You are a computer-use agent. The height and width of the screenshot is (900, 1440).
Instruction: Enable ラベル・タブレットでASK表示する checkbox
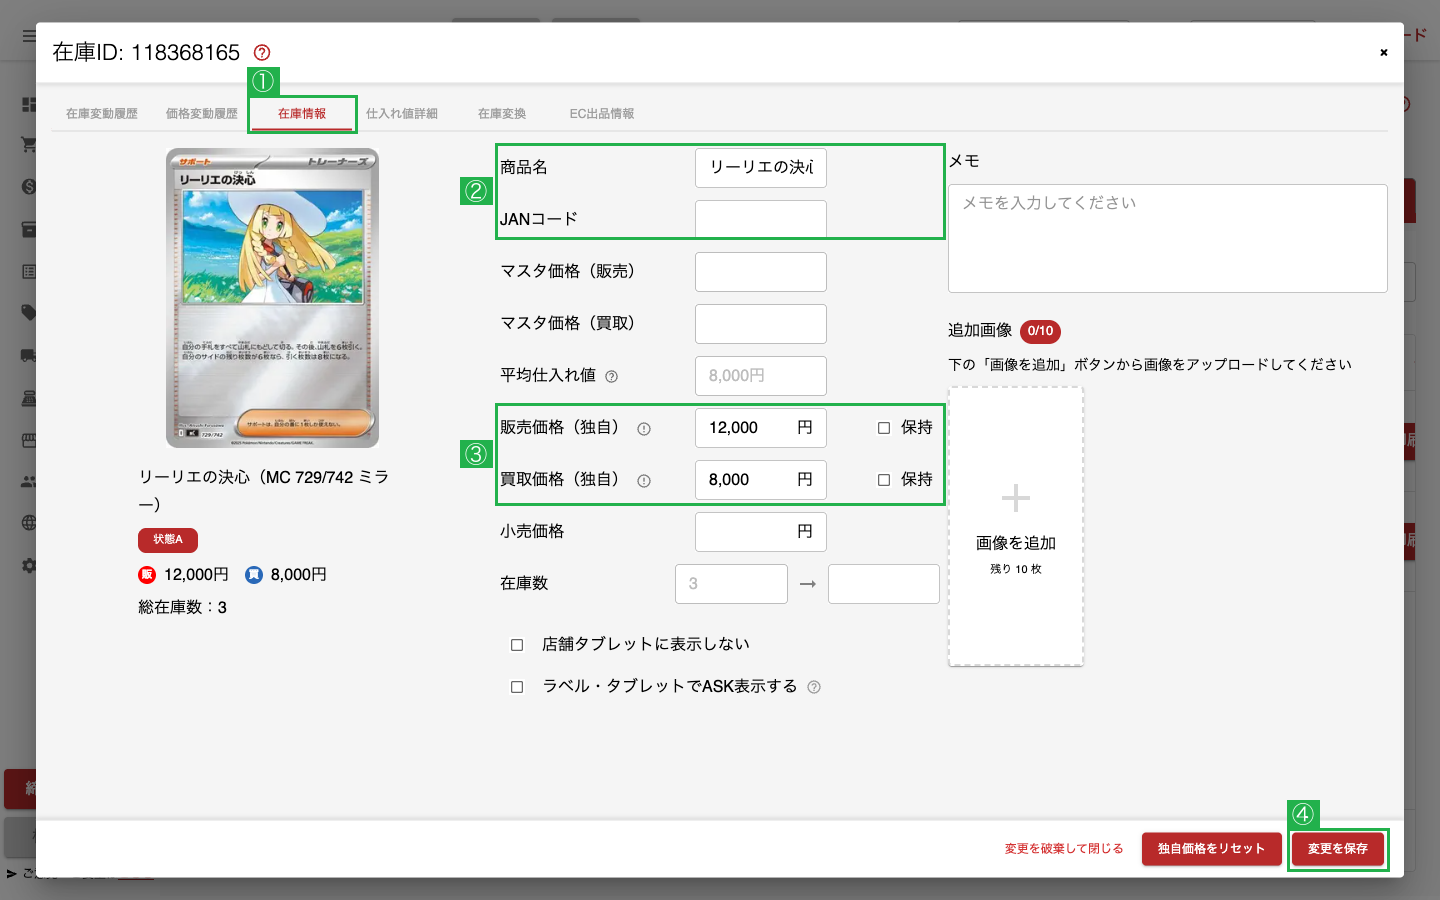tap(517, 687)
